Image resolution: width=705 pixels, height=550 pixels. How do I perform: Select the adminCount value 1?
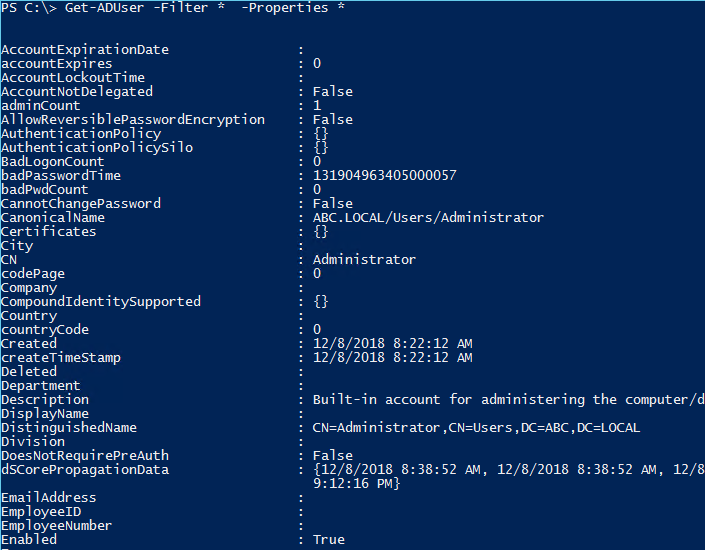coord(317,105)
